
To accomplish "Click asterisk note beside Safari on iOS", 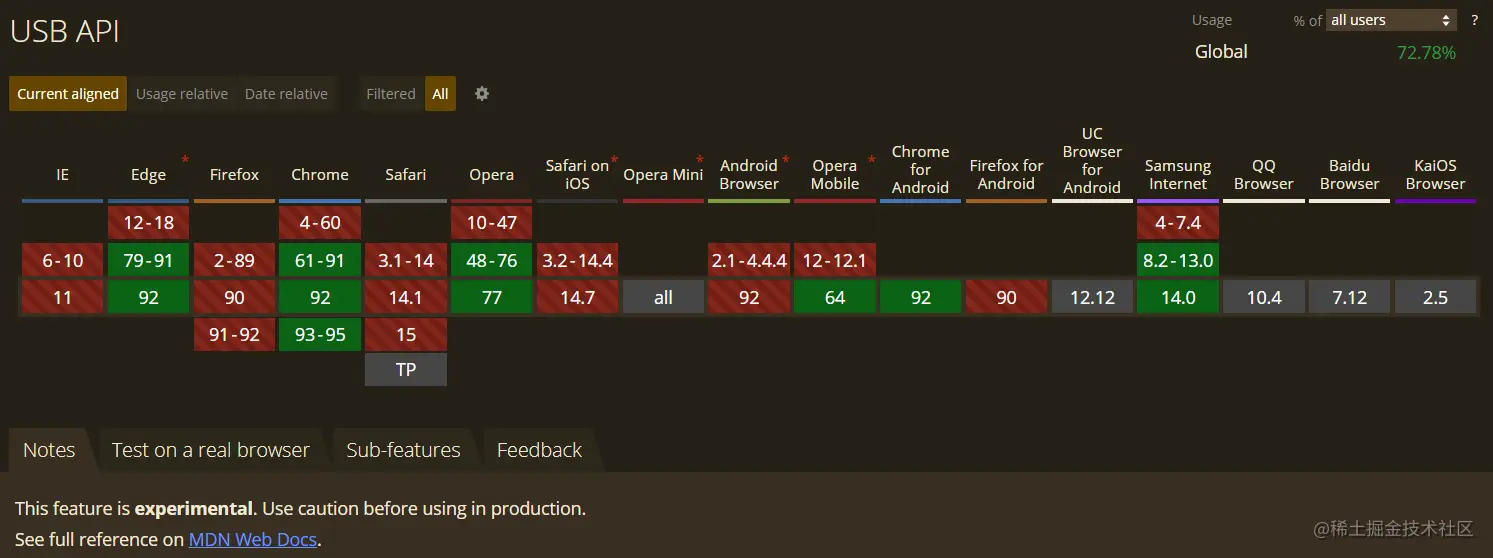I will click(614, 160).
